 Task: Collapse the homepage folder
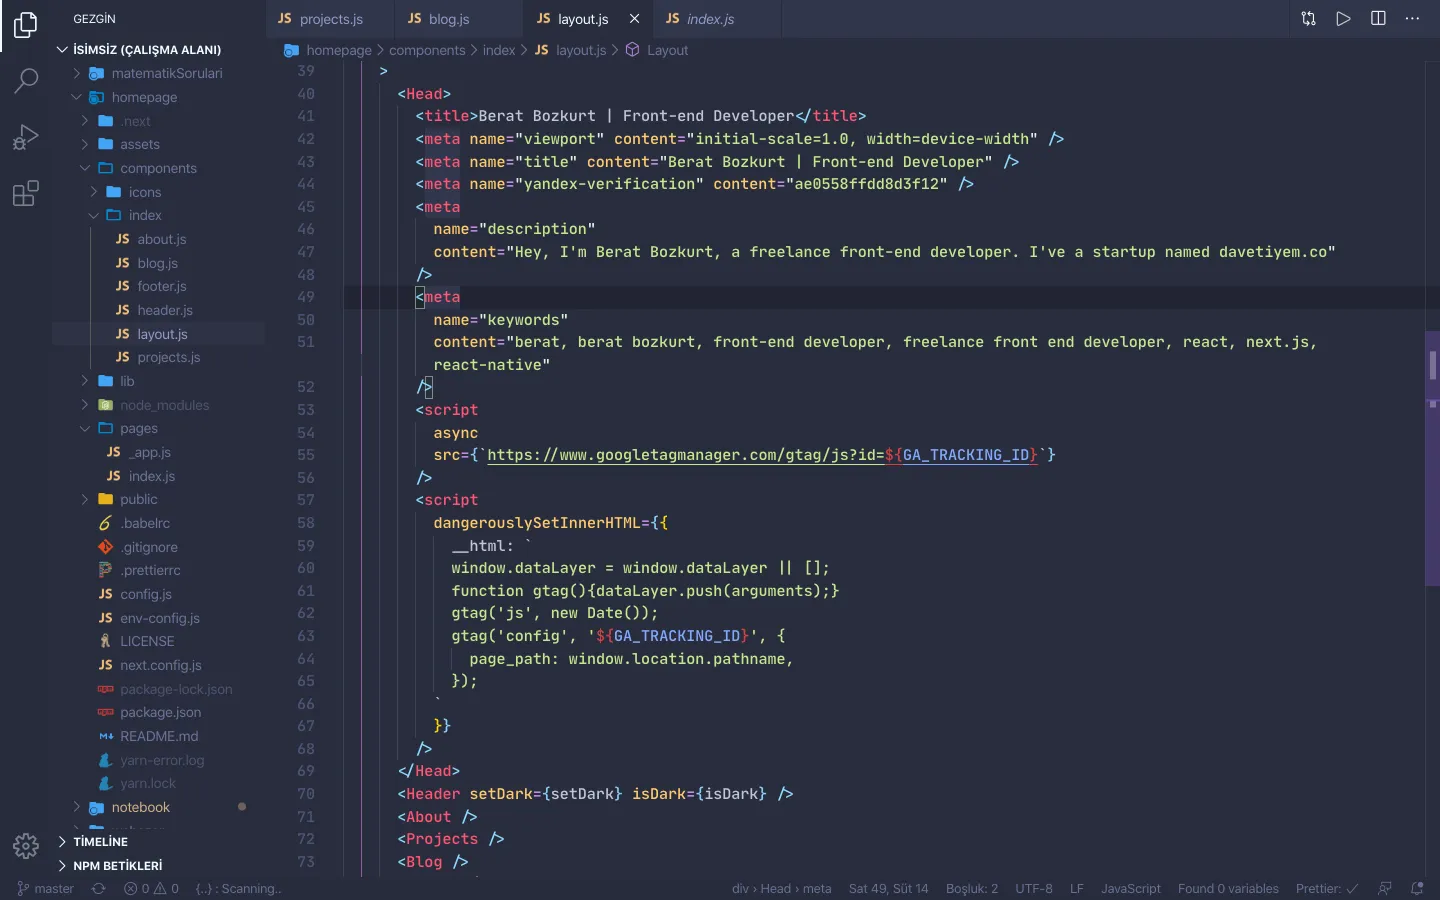tap(158, 97)
